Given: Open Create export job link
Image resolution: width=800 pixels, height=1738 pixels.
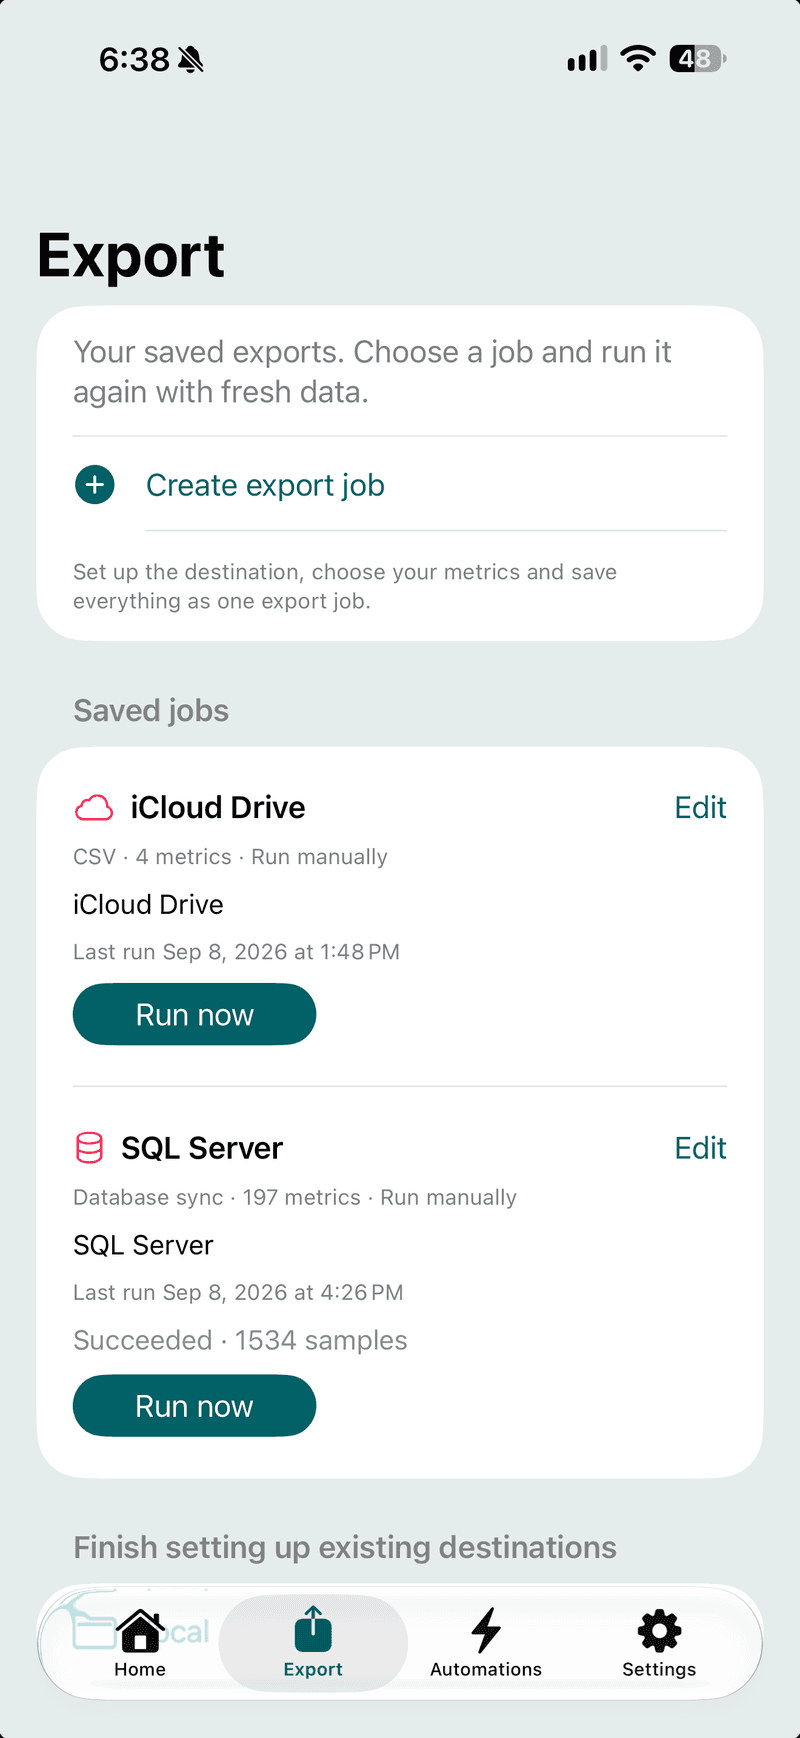Looking at the screenshot, I should [x=265, y=485].
